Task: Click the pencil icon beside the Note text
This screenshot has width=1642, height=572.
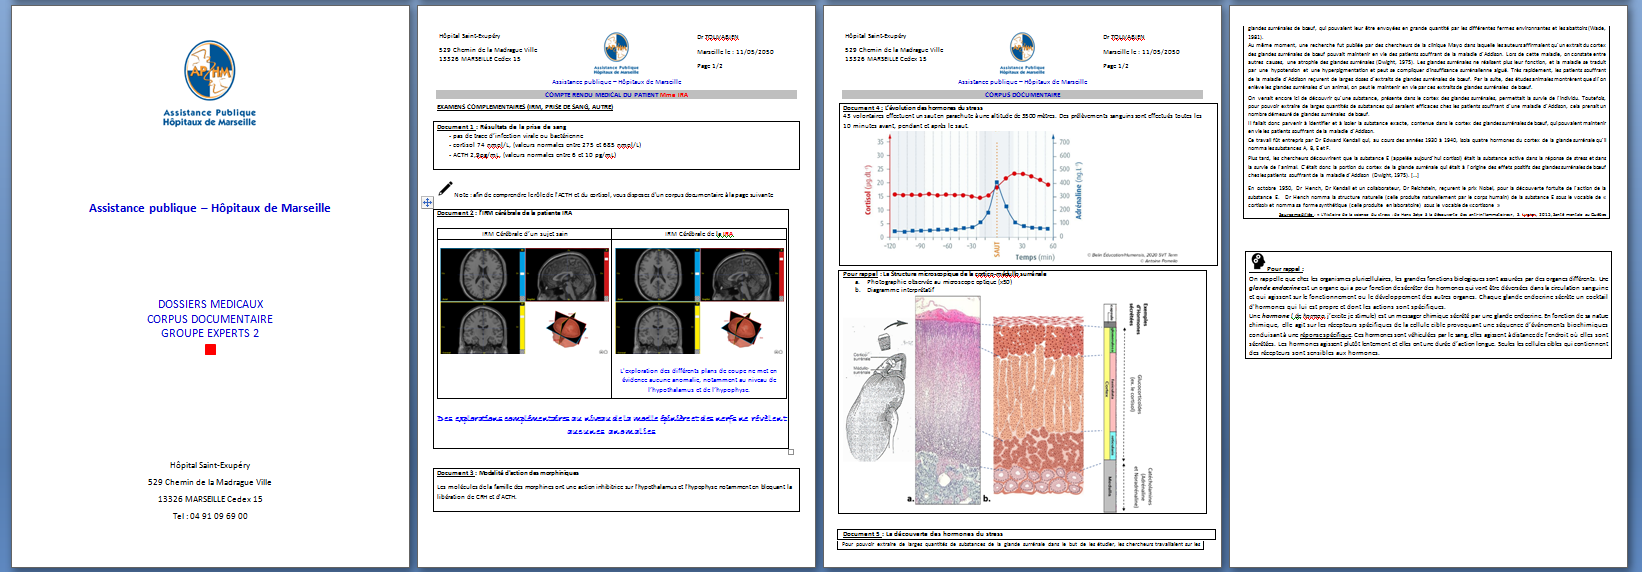Action: [445, 189]
